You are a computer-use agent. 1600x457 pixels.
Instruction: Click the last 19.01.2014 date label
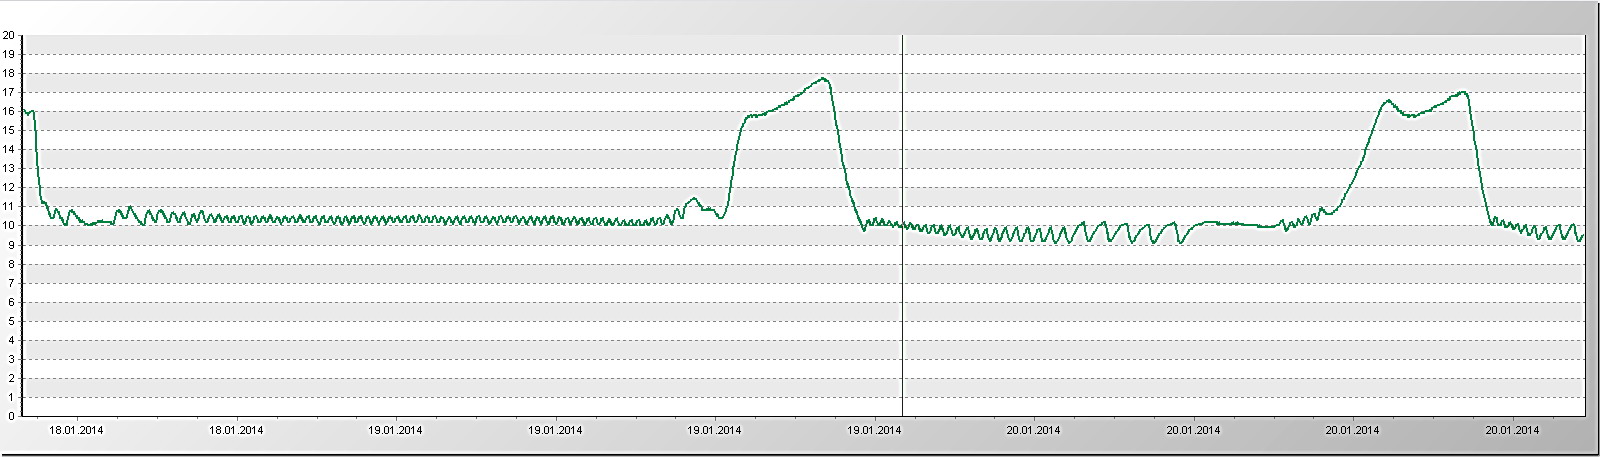874,431
